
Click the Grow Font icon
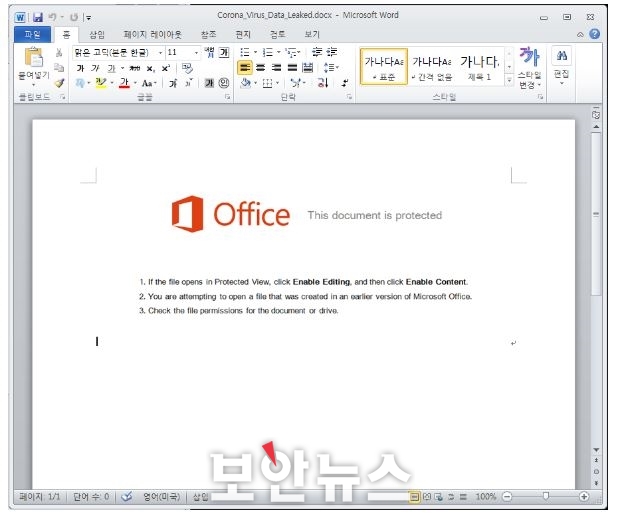pos(173,83)
